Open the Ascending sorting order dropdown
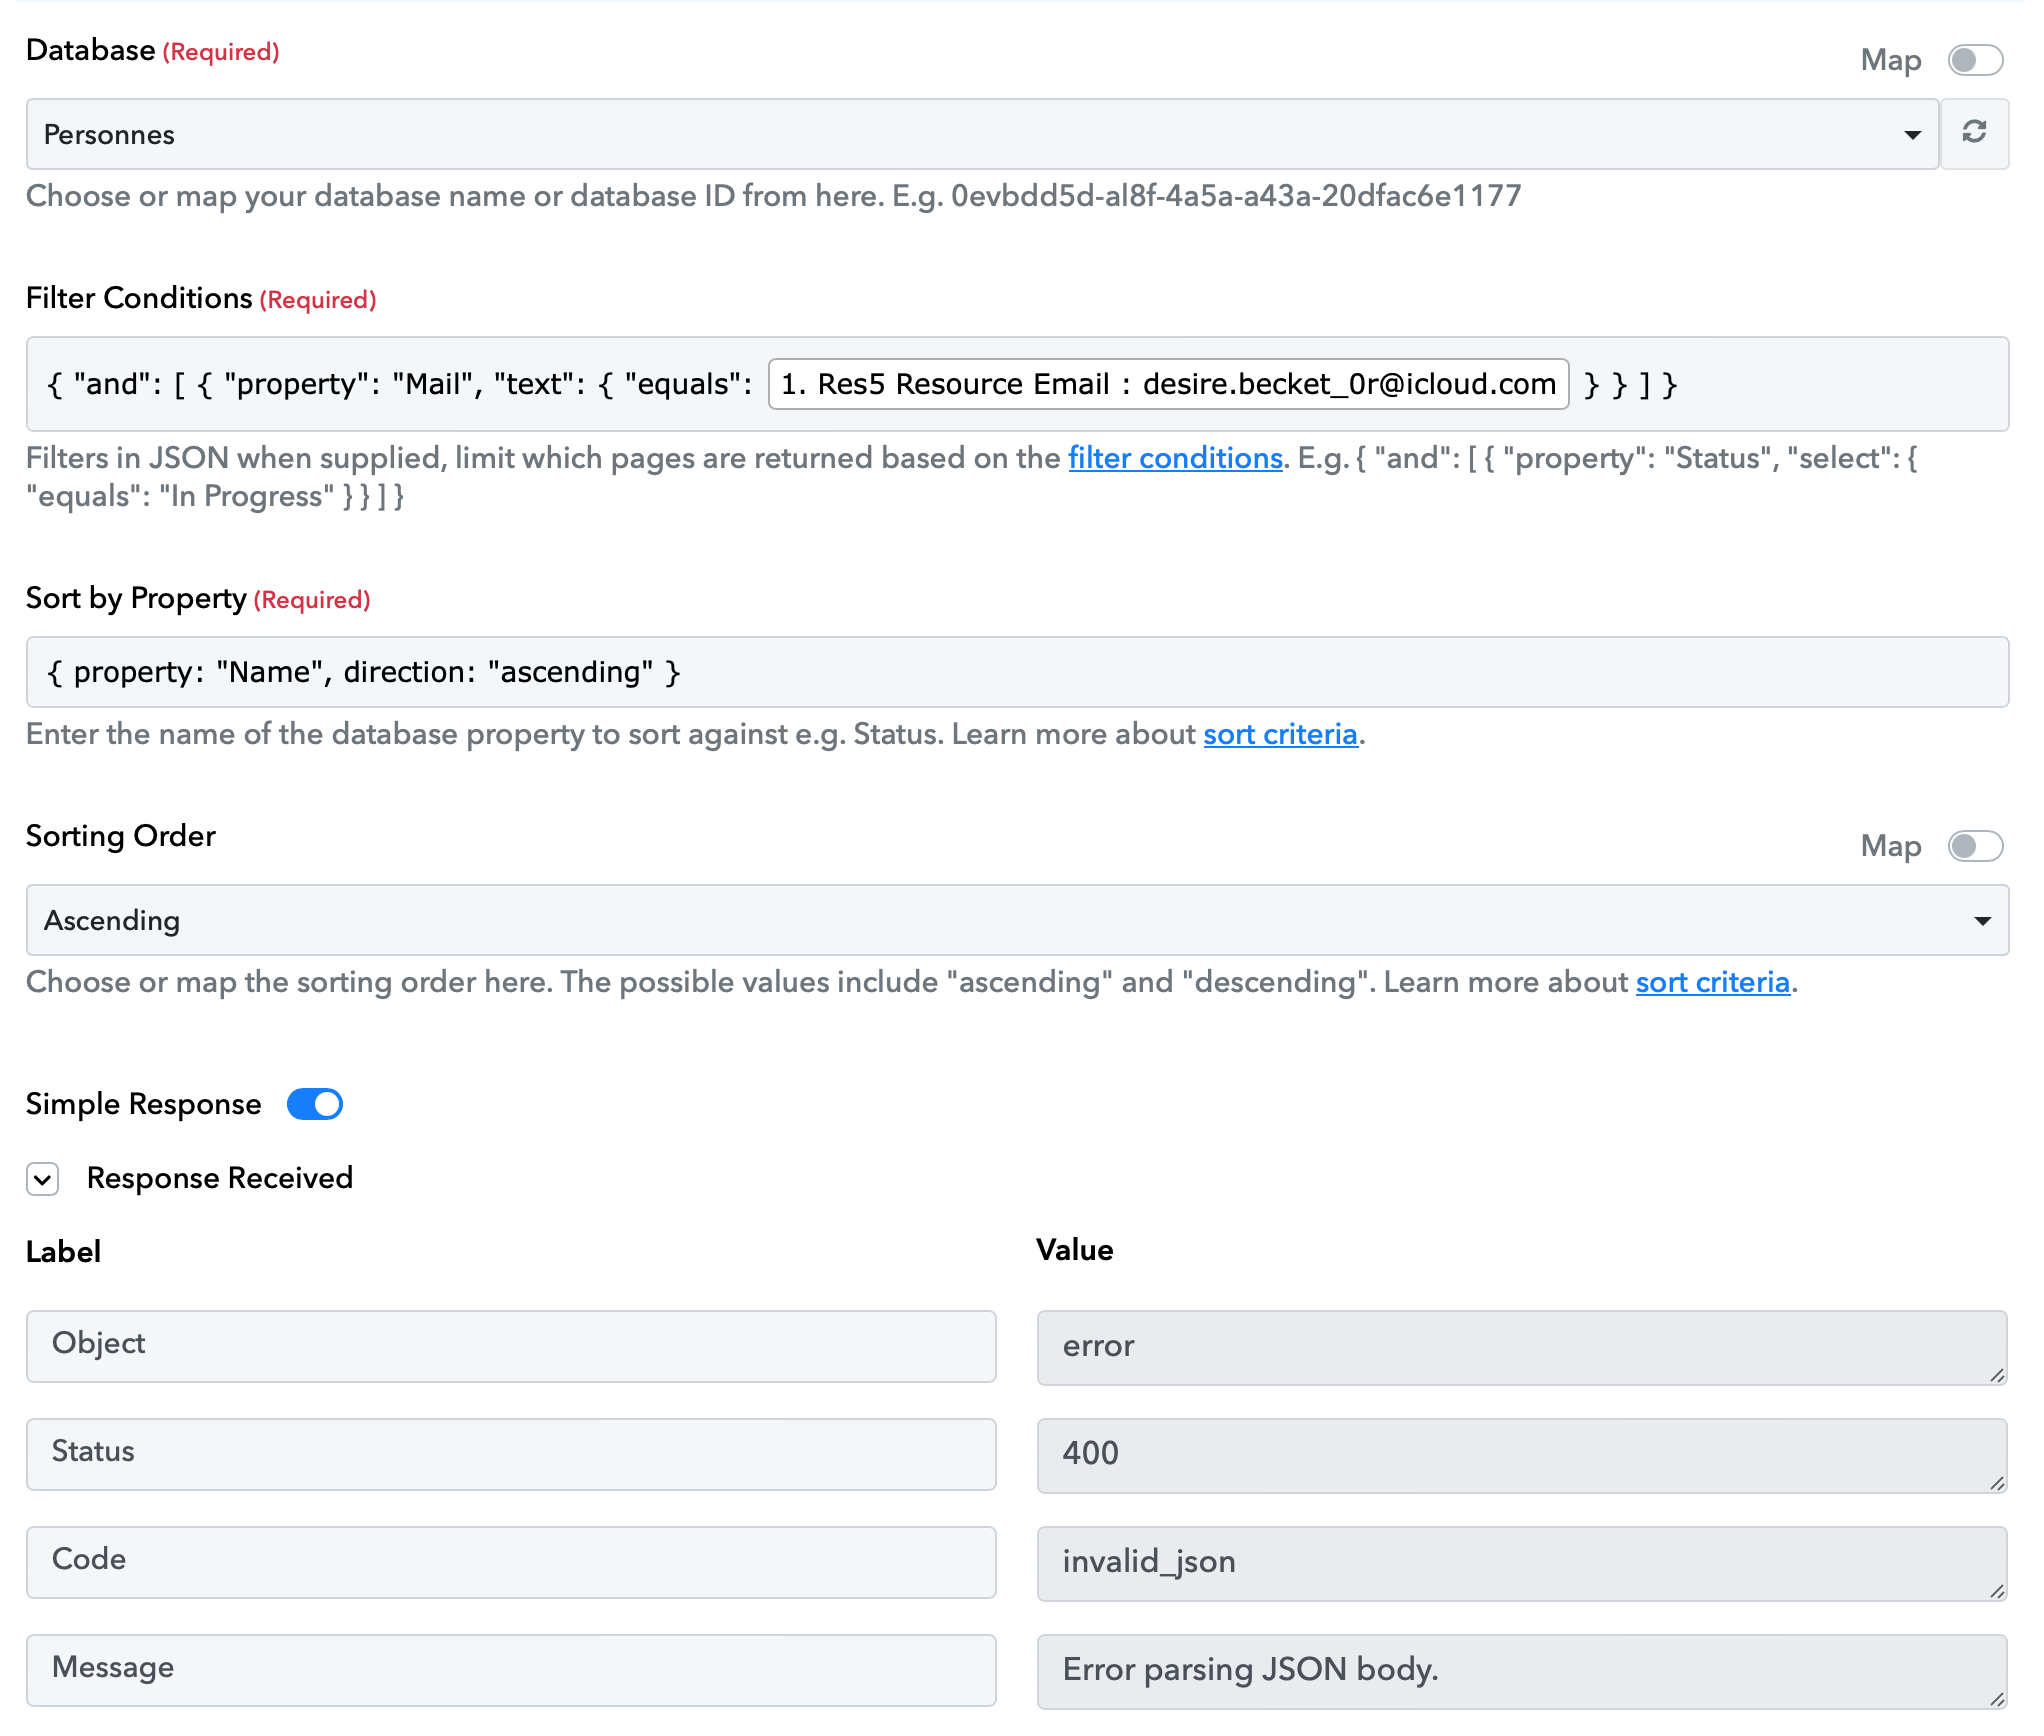Screen dimensions: 2044x1736 pos(1017,920)
